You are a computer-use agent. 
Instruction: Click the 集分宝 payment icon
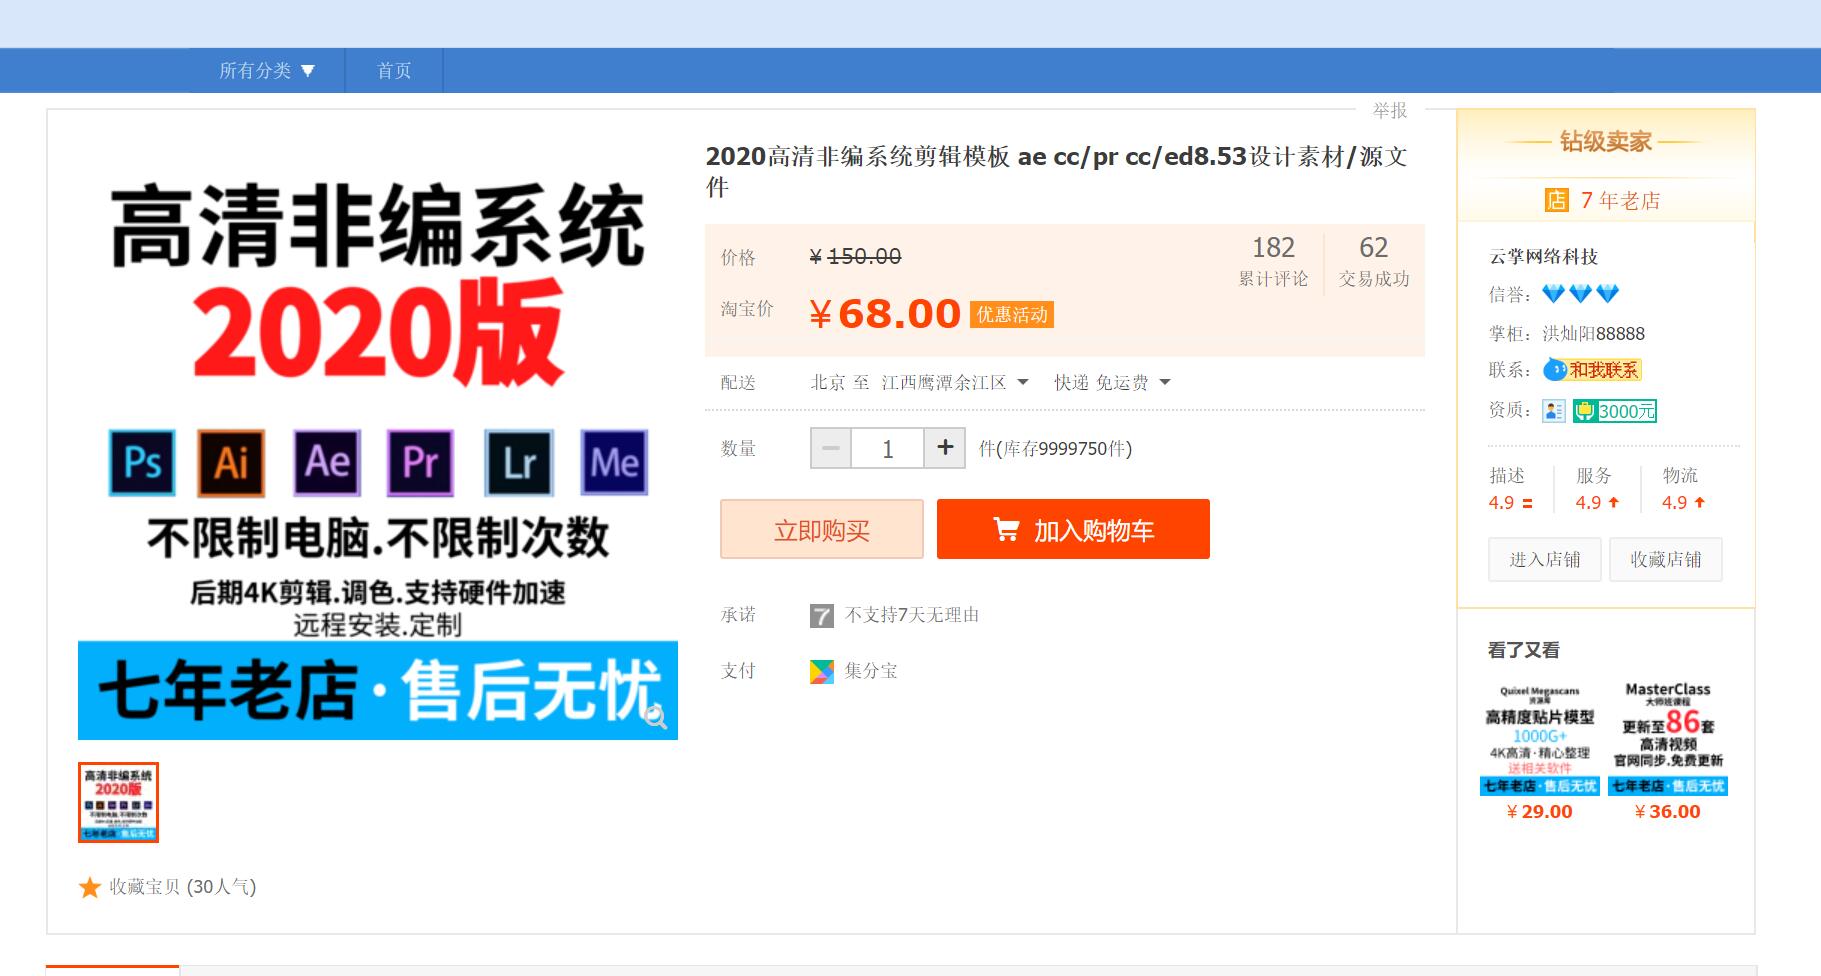(821, 671)
